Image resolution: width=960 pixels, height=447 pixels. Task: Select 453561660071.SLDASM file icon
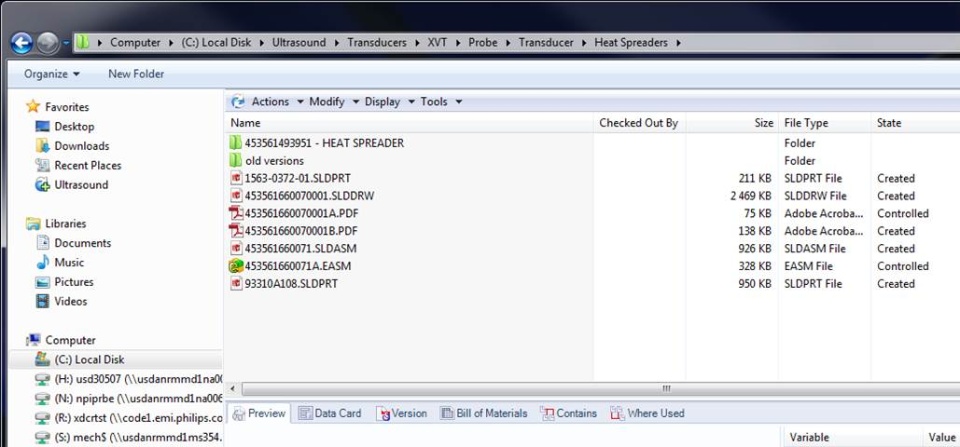coord(236,249)
